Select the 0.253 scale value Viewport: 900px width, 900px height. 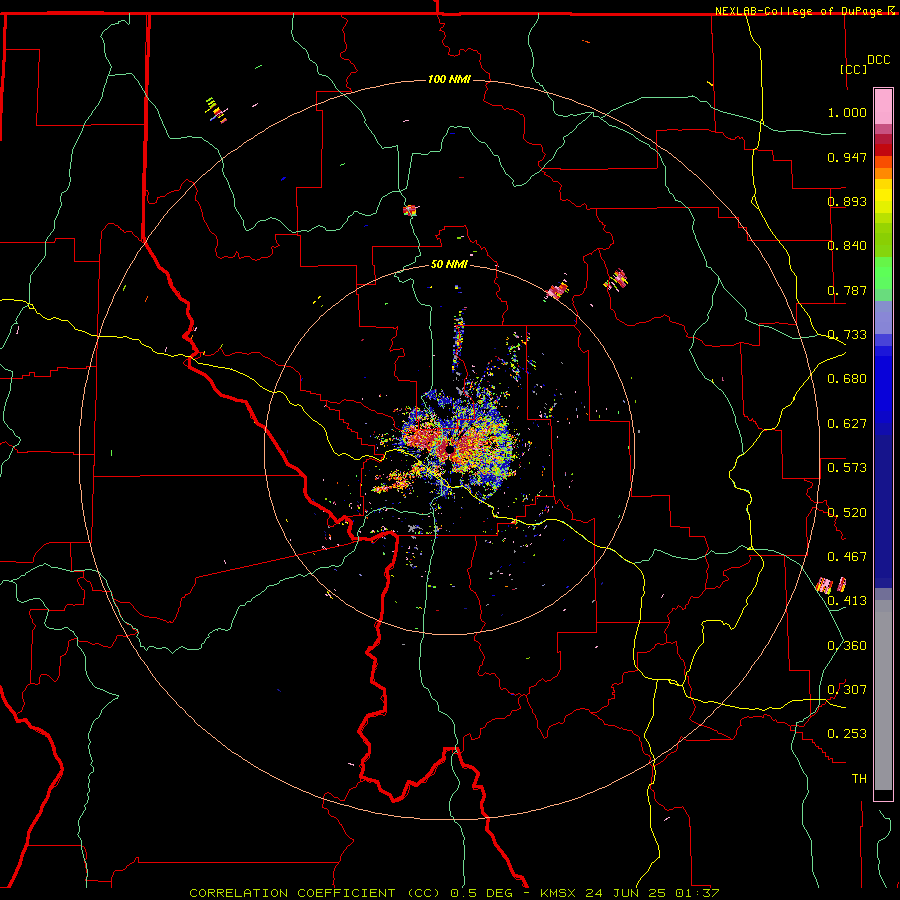(847, 734)
